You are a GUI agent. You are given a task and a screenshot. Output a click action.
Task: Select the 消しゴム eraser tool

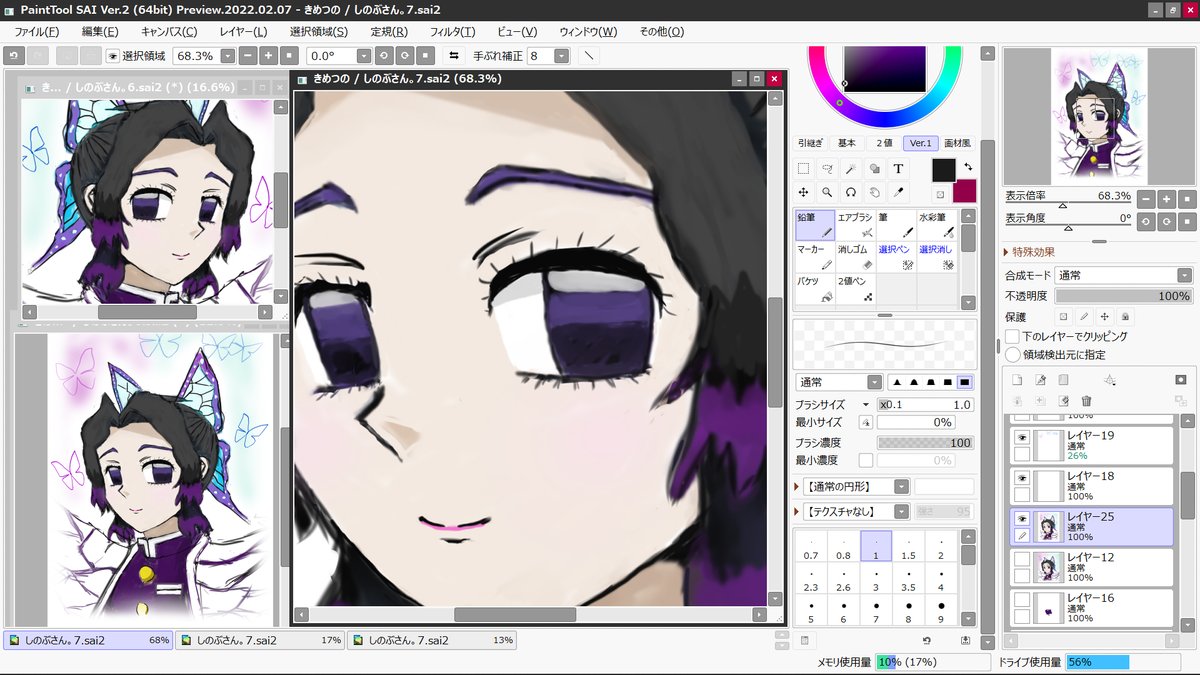point(856,257)
